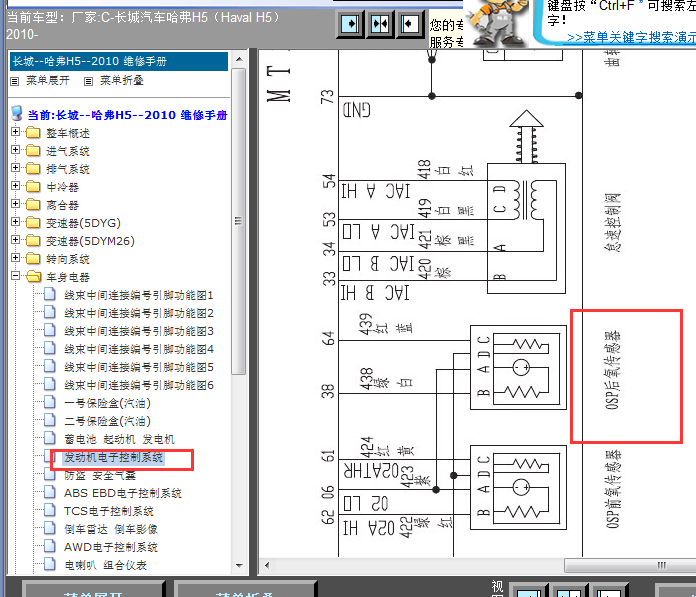Open 二号保险盒(汽油) page

click(107, 421)
